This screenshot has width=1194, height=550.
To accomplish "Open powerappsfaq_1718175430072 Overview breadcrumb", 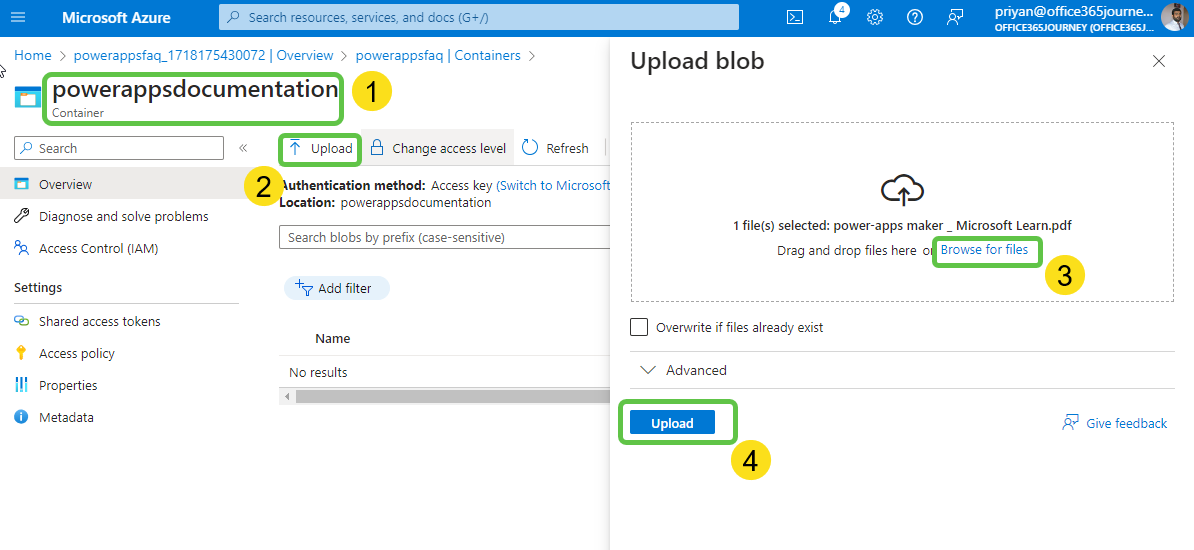I will click(x=203, y=56).
